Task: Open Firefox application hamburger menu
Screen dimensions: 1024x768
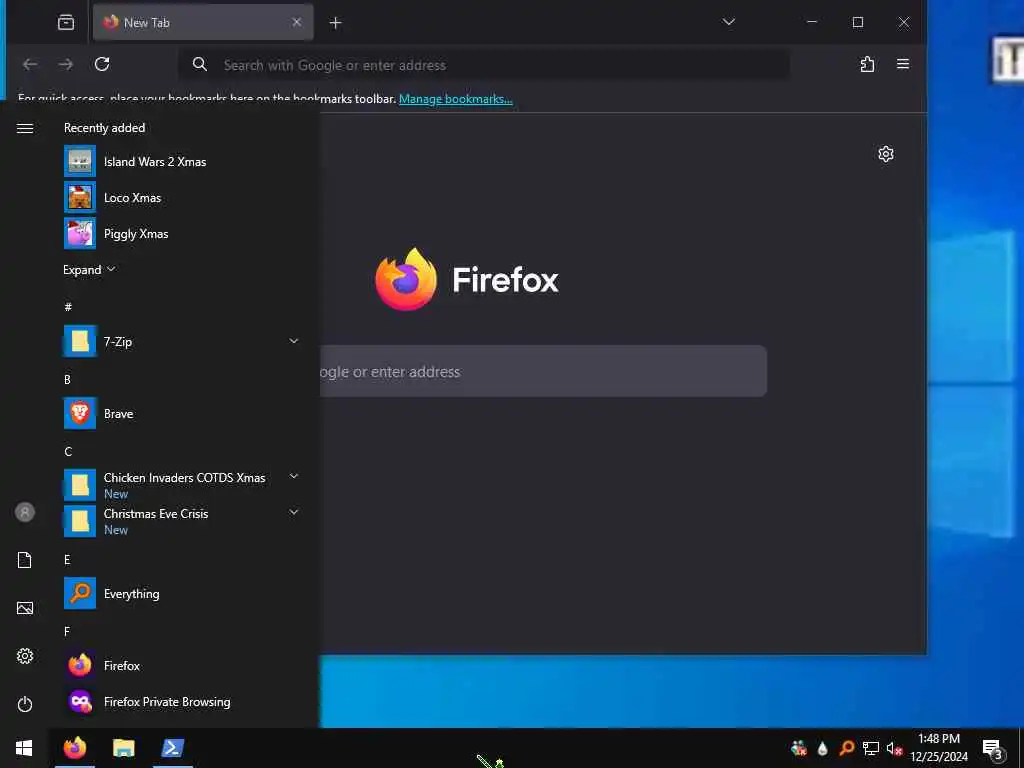Action: [x=903, y=64]
